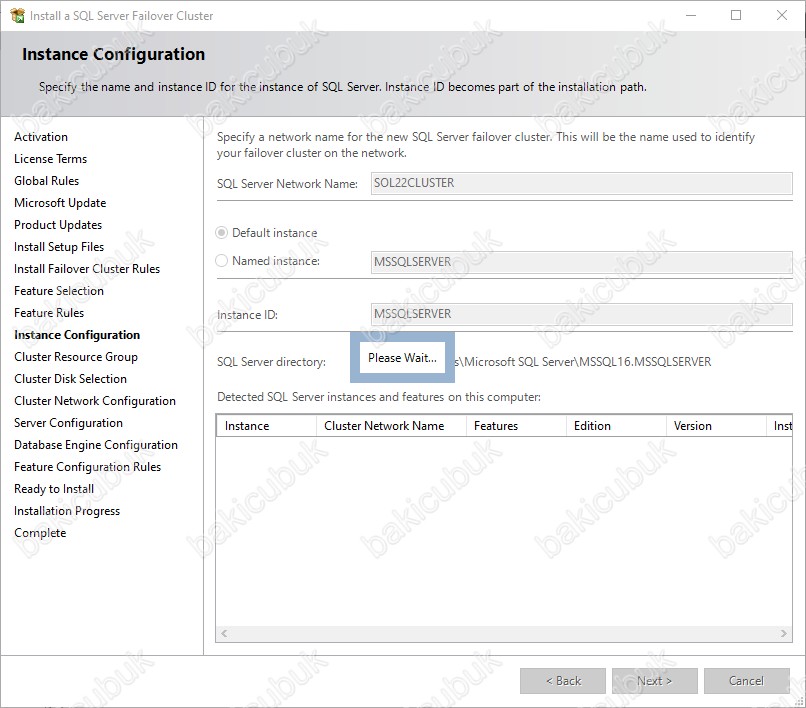Select the Feature Selection step
806x708 pixels.
point(59,291)
